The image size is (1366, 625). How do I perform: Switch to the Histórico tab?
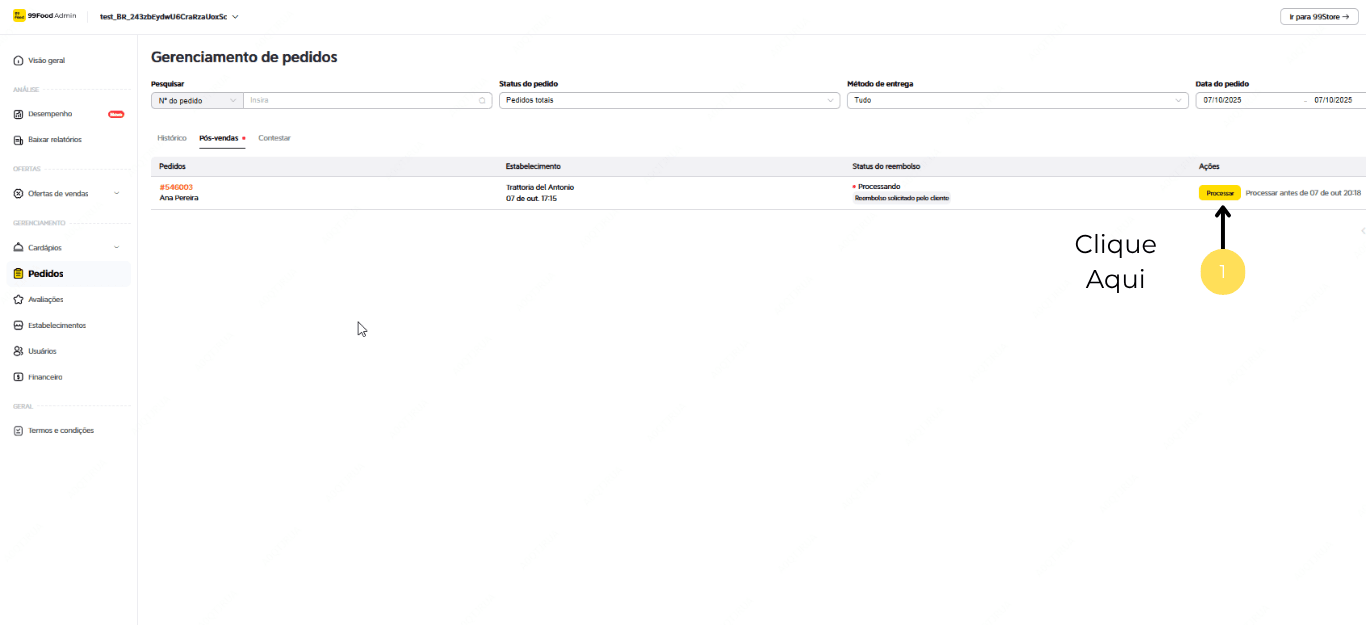(x=172, y=138)
